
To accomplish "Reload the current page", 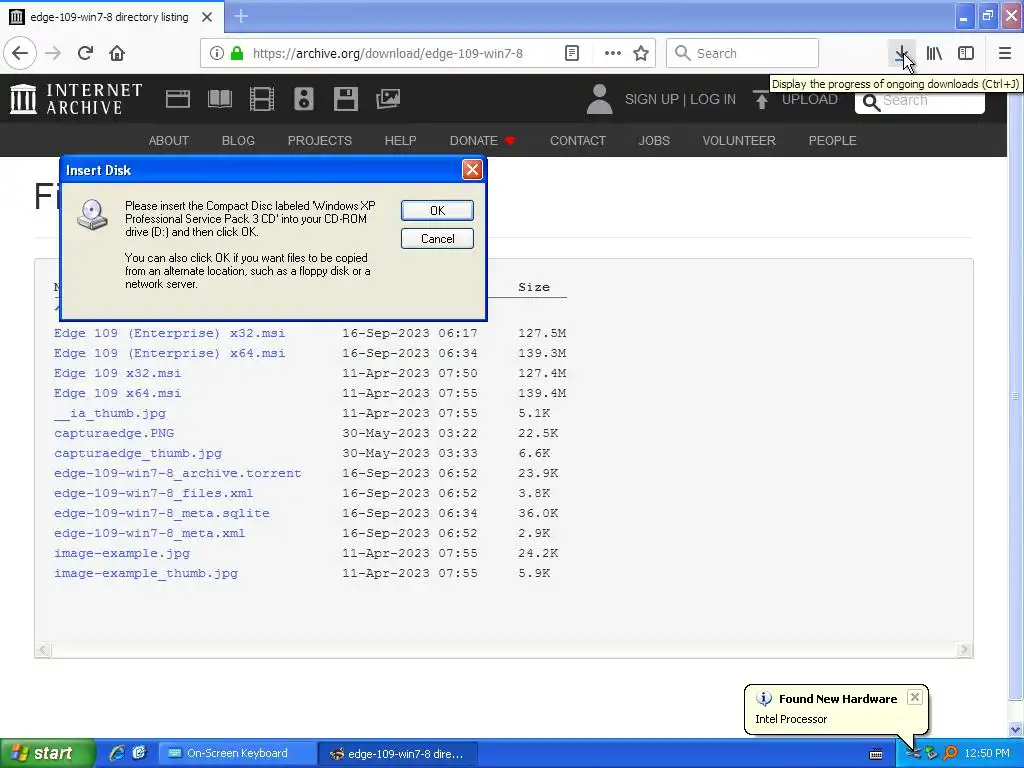I will [x=85, y=53].
